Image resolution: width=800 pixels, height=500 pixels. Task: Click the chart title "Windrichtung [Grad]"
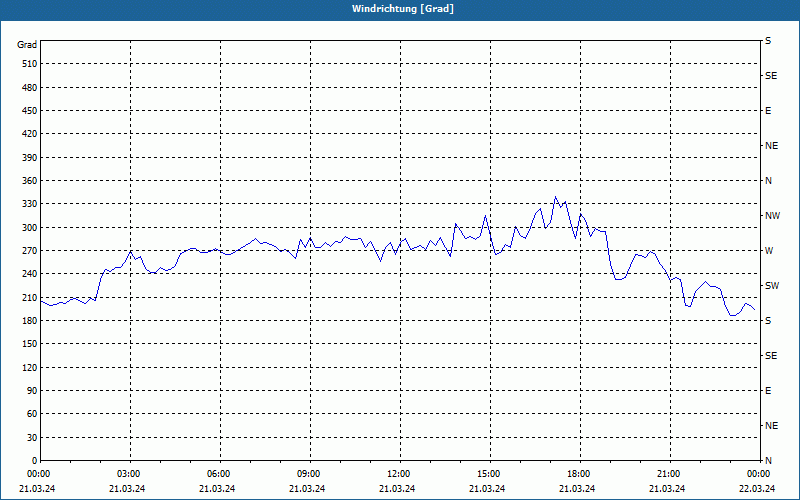[x=403, y=9]
